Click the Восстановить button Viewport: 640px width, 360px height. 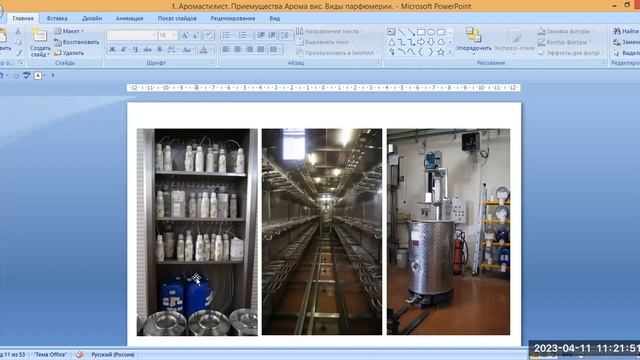77,42
